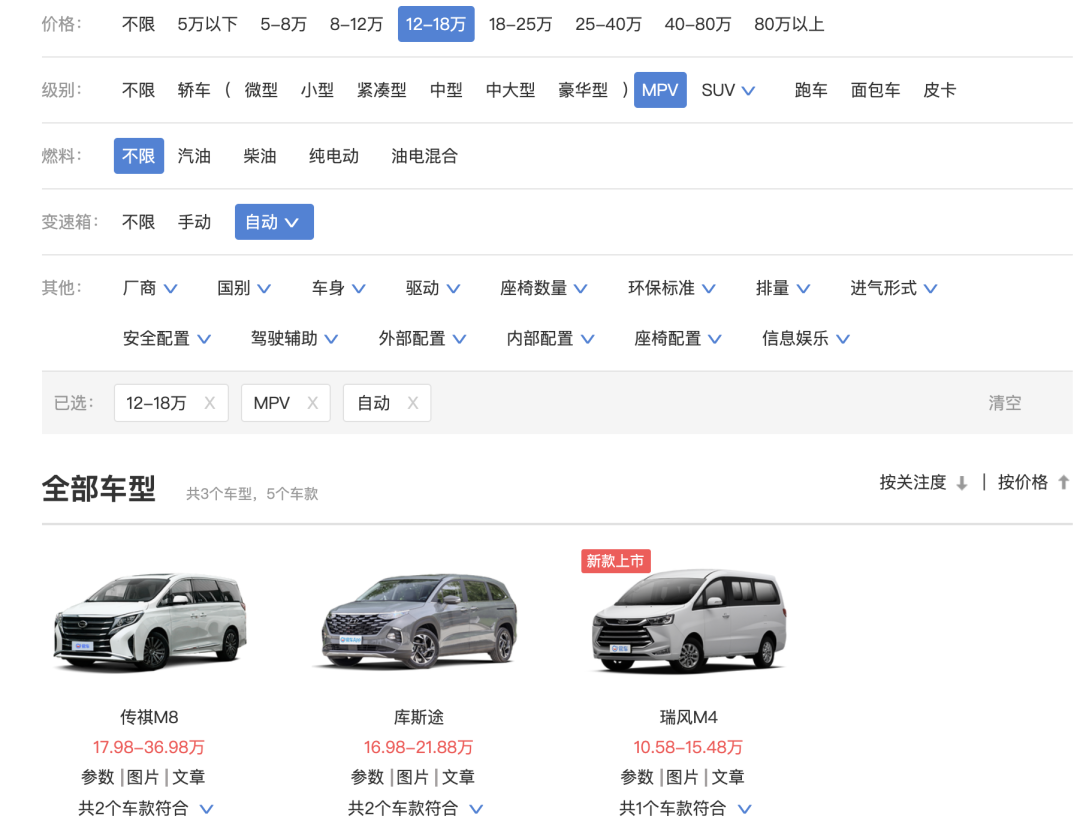1080x837 pixels.
Task: Expand 共1个车款符合 under 瑞风M4
Action: (685, 808)
